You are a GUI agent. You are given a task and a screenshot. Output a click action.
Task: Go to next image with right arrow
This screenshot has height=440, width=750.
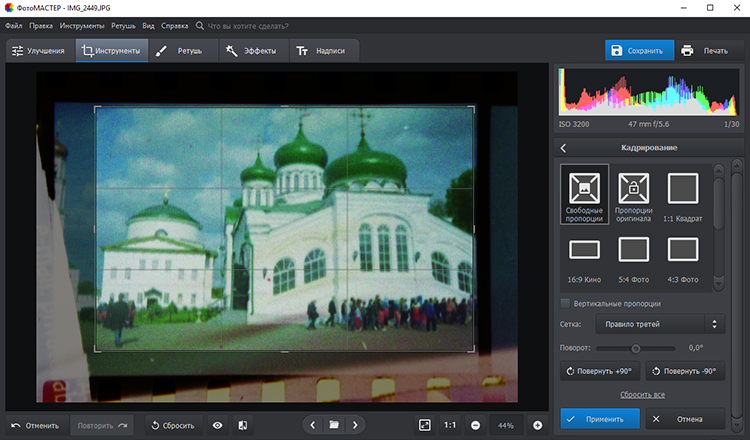[x=355, y=425]
